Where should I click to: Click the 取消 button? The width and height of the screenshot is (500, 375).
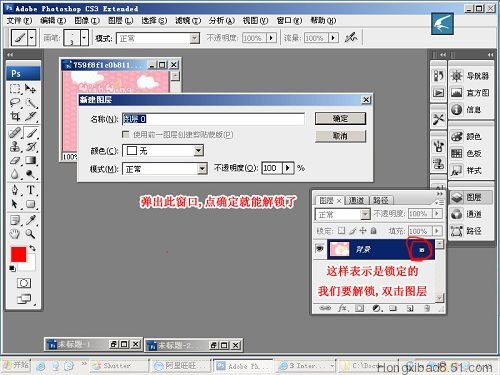pyautogui.click(x=340, y=136)
